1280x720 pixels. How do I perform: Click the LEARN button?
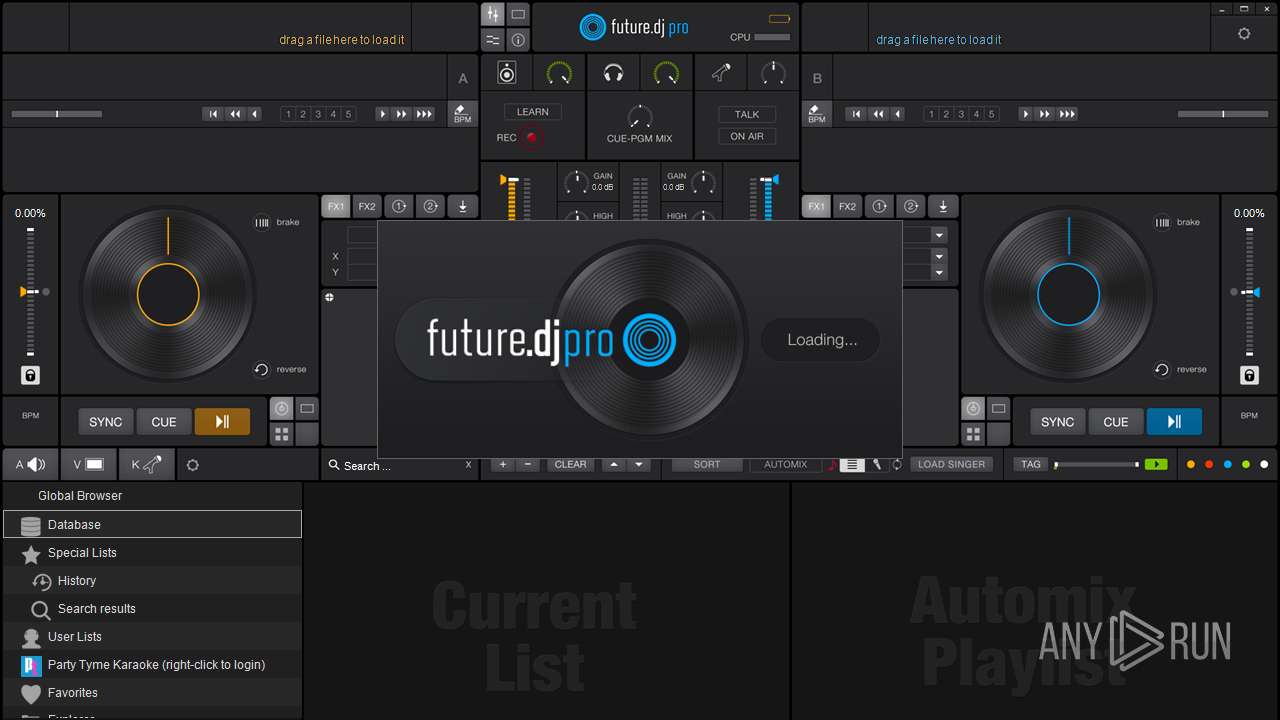click(x=533, y=112)
